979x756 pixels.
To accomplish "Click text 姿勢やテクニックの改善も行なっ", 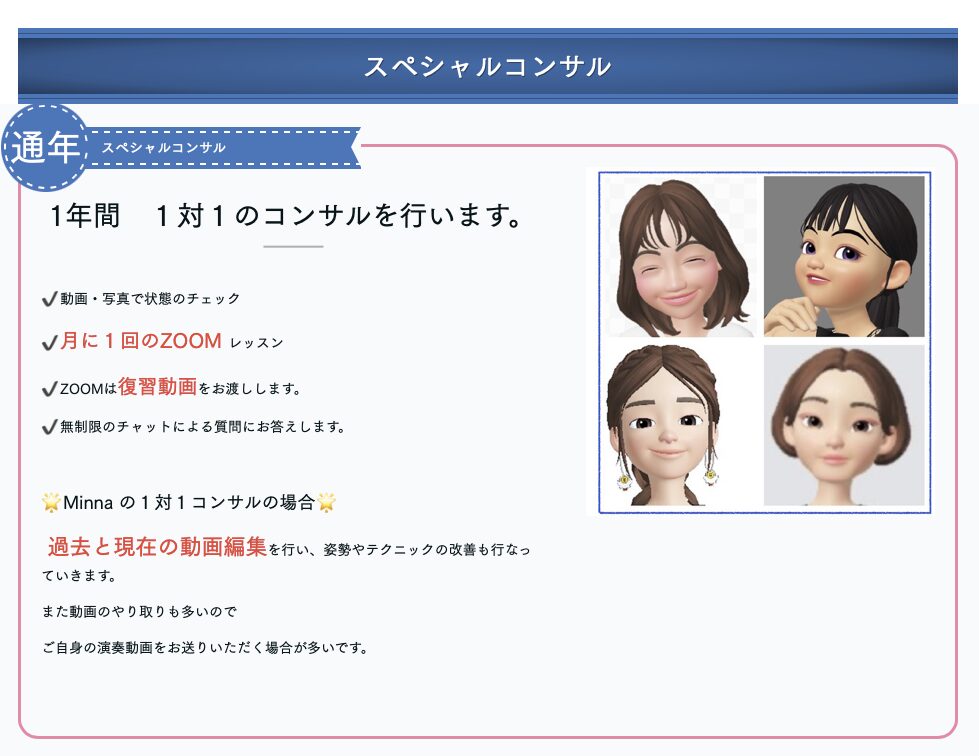I will click(427, 549).
